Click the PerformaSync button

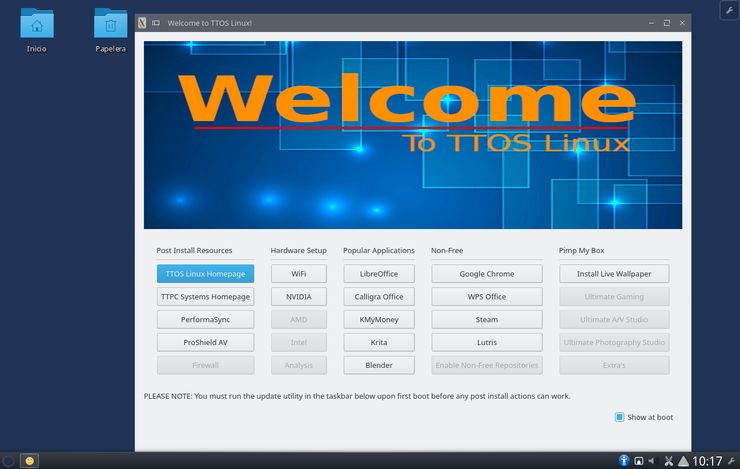pos(205,319)
